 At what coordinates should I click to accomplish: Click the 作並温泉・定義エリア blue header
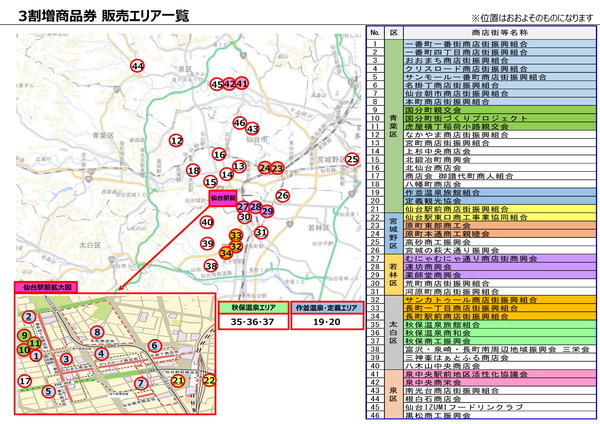point(327,308)
